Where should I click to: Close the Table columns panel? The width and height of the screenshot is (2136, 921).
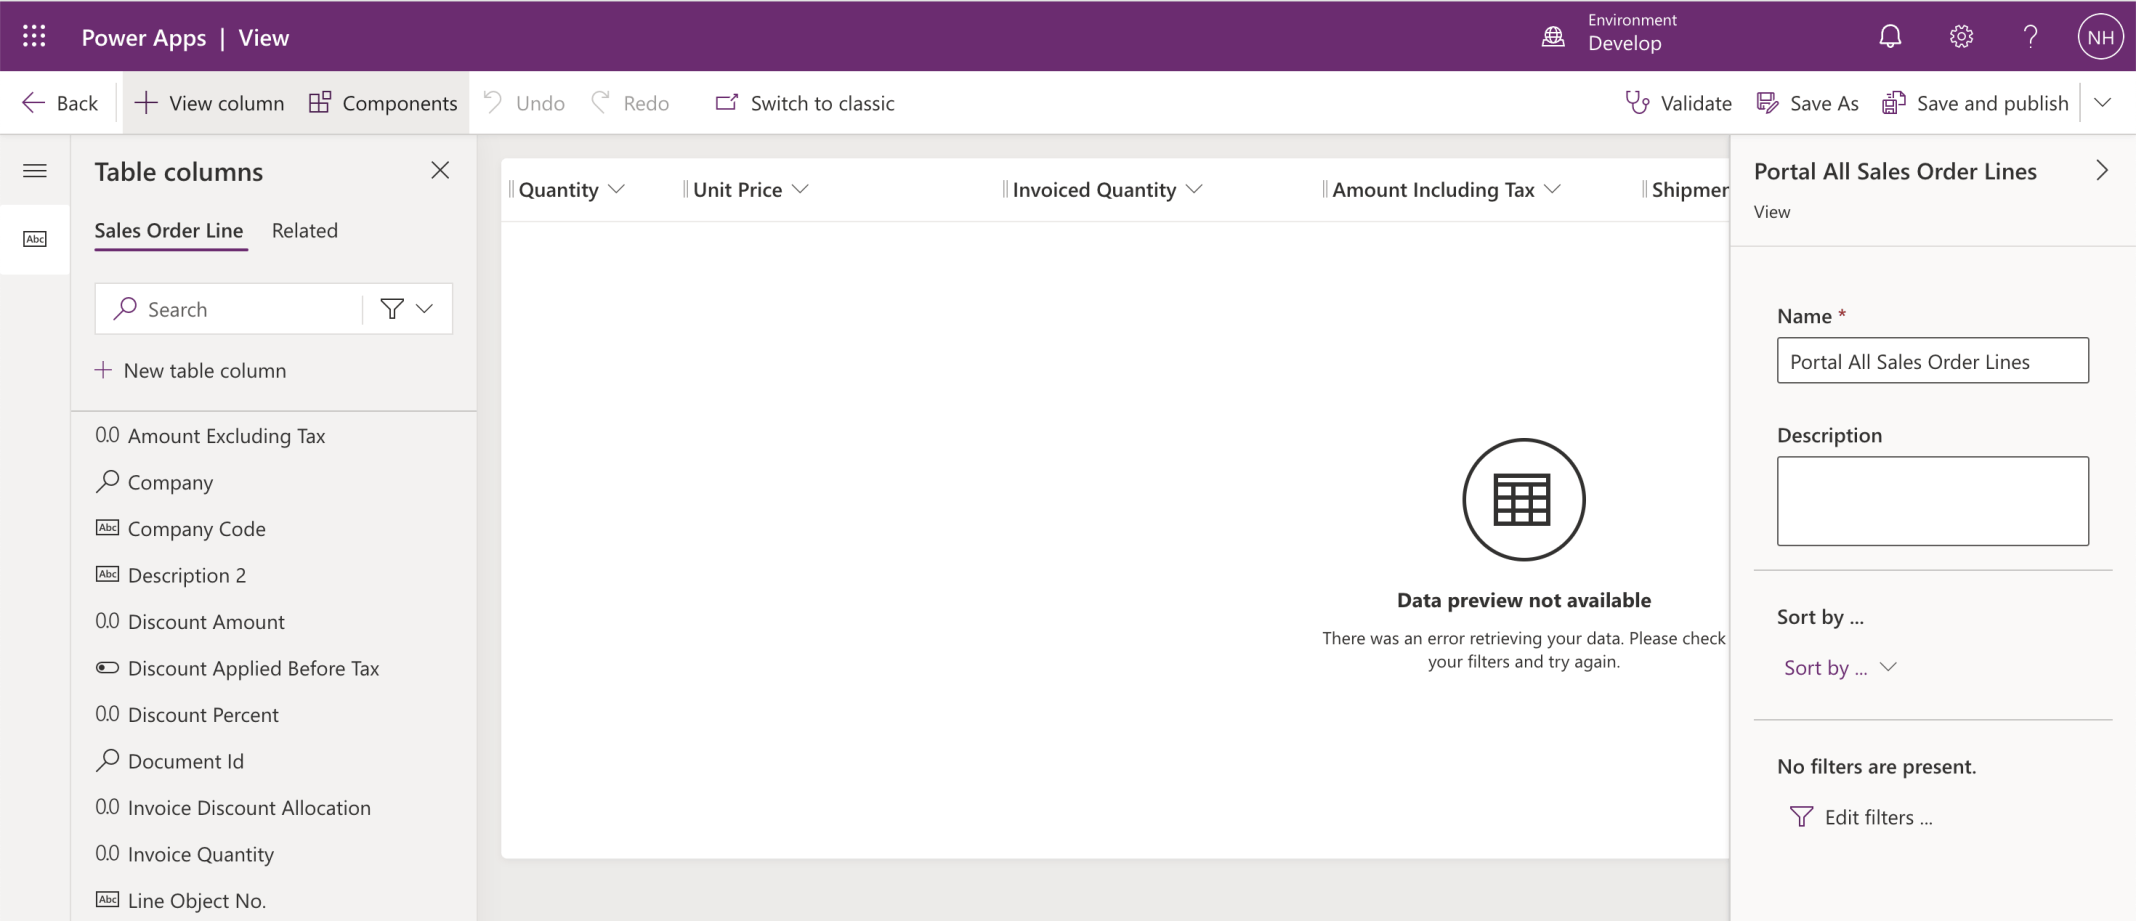click(440, 171)
